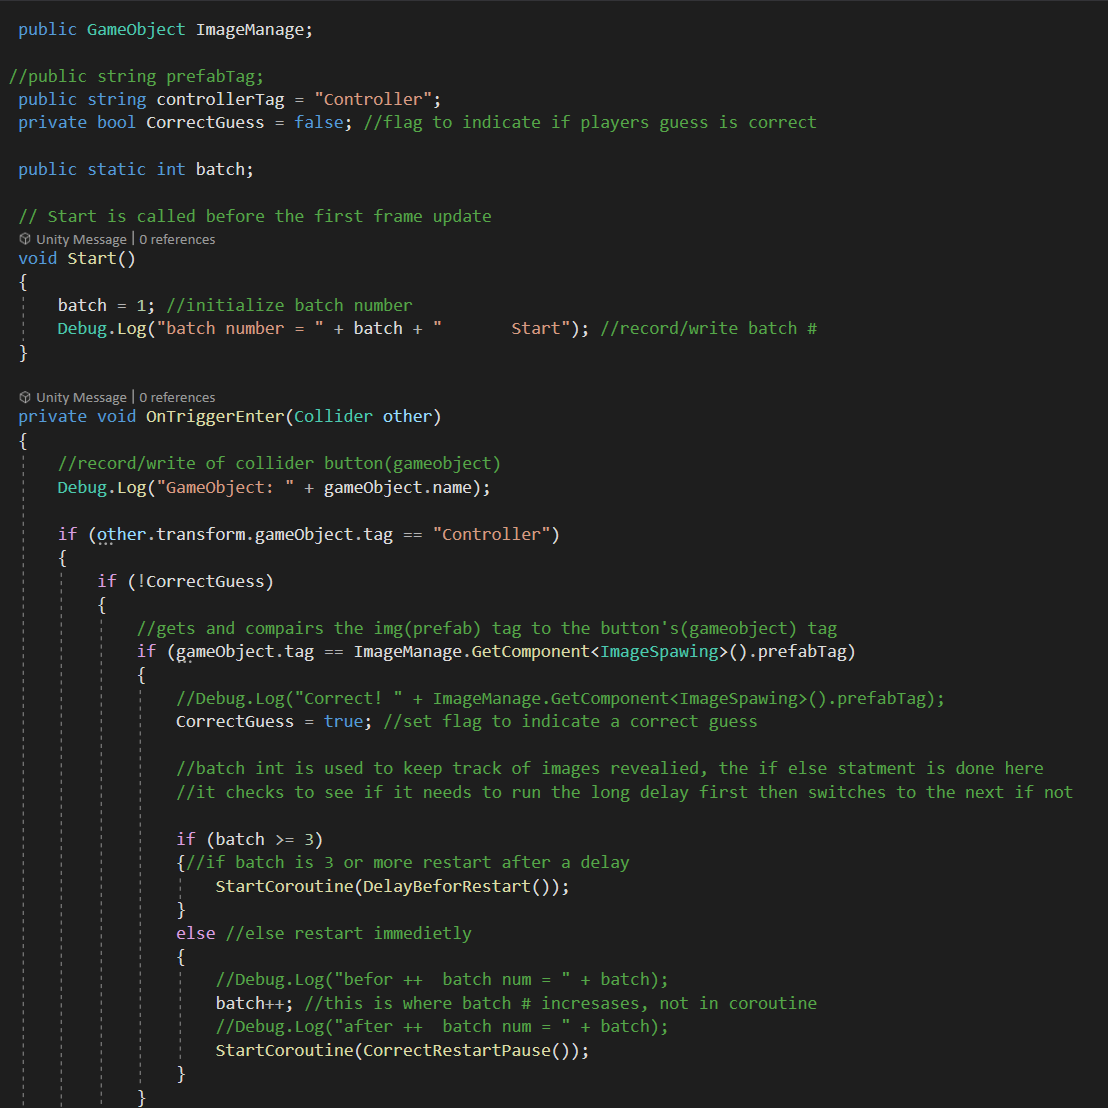Click 'other.transform.gameObject.tag' in the if condition
This screenshot has height=1108, width=1108.
pyautogui.click(x=244, y=534)
